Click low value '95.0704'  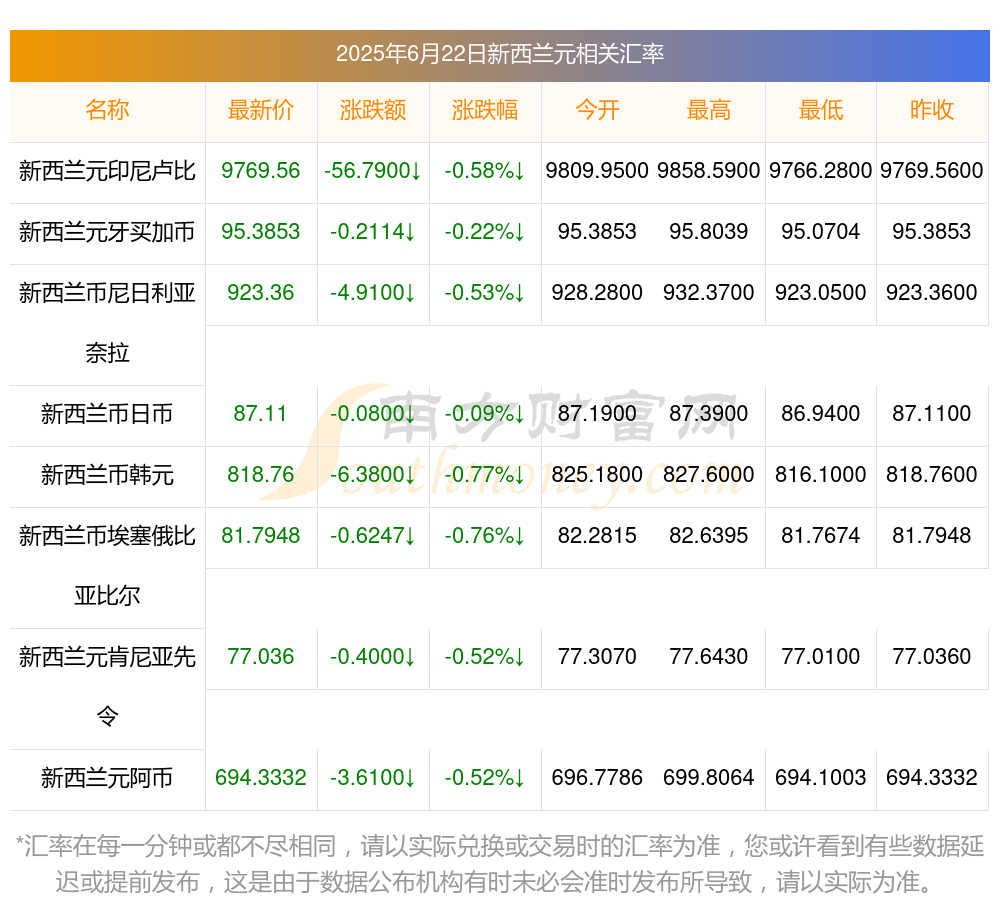pos(821,232)
